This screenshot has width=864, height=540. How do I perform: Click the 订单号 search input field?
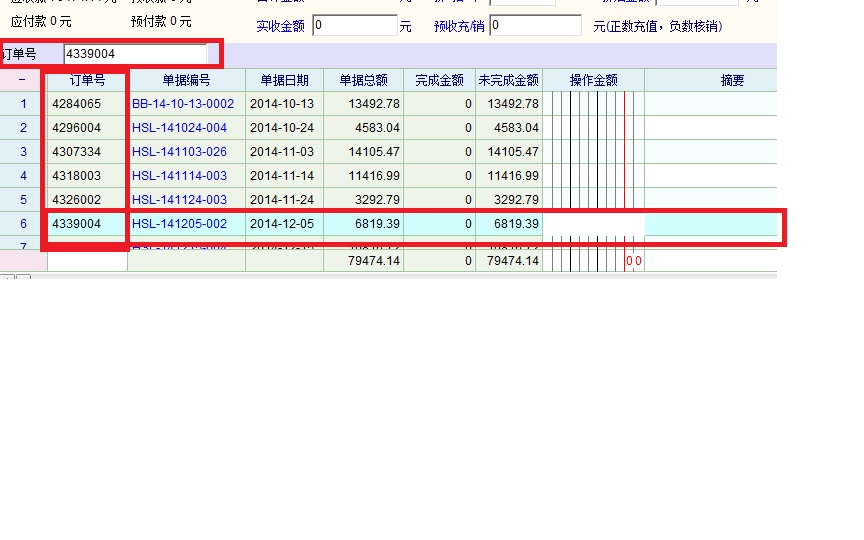(135, 54)
